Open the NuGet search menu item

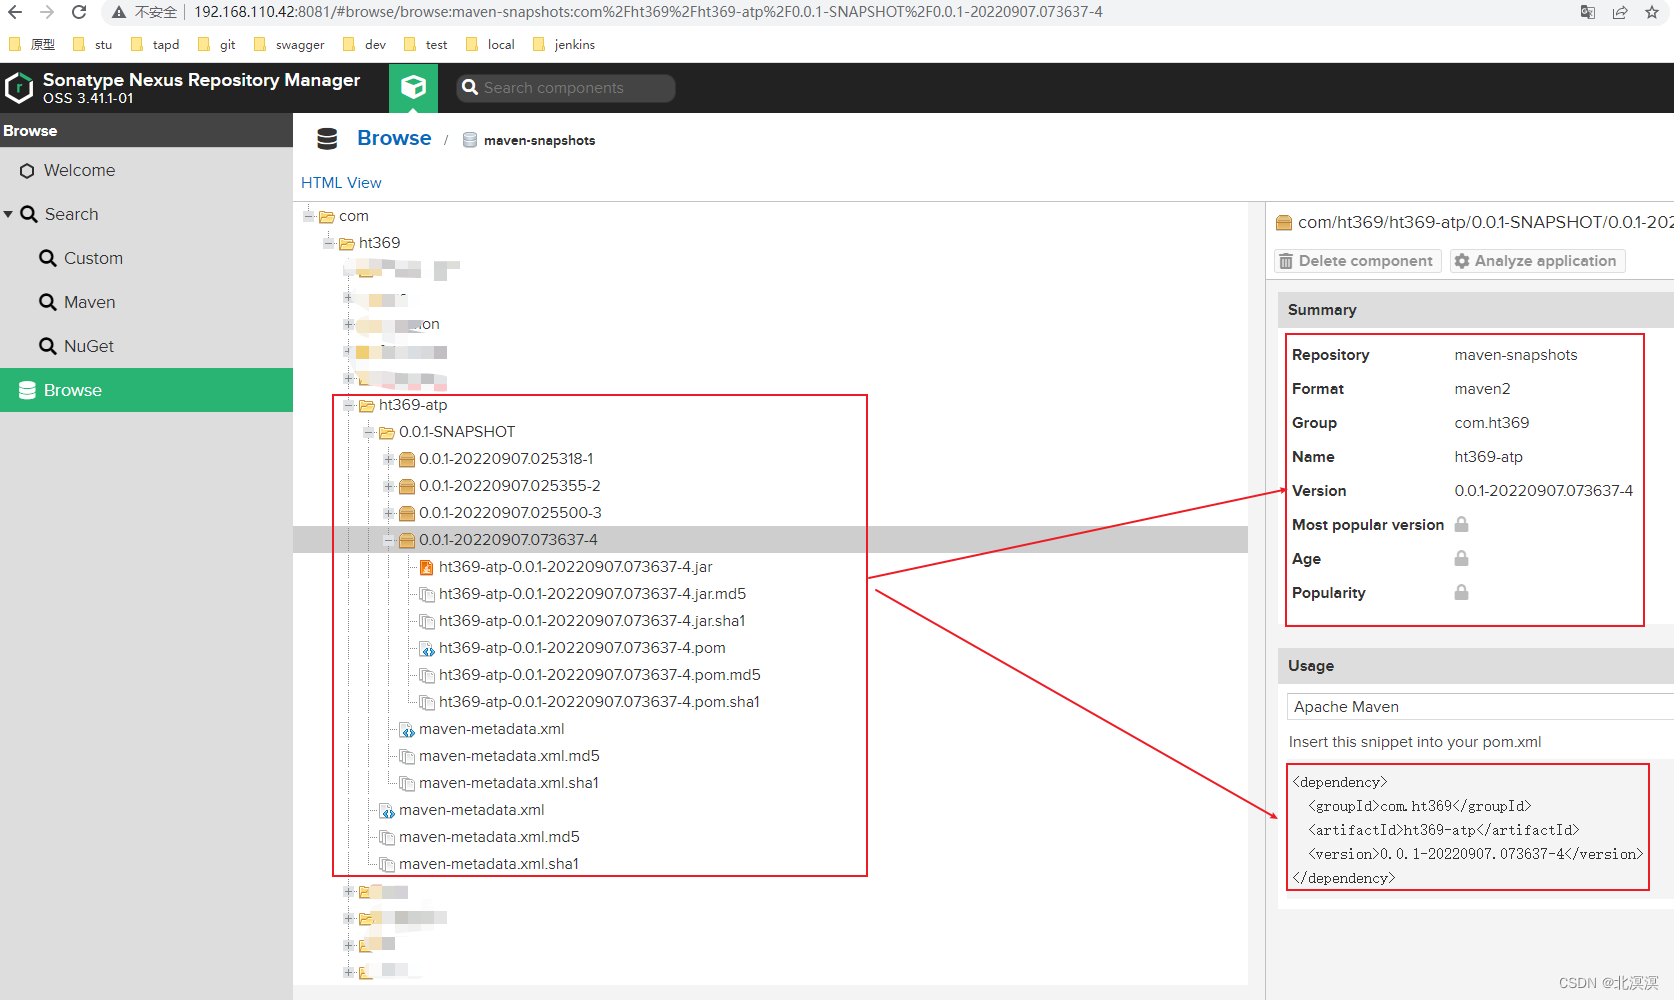(x=146, y=346)
